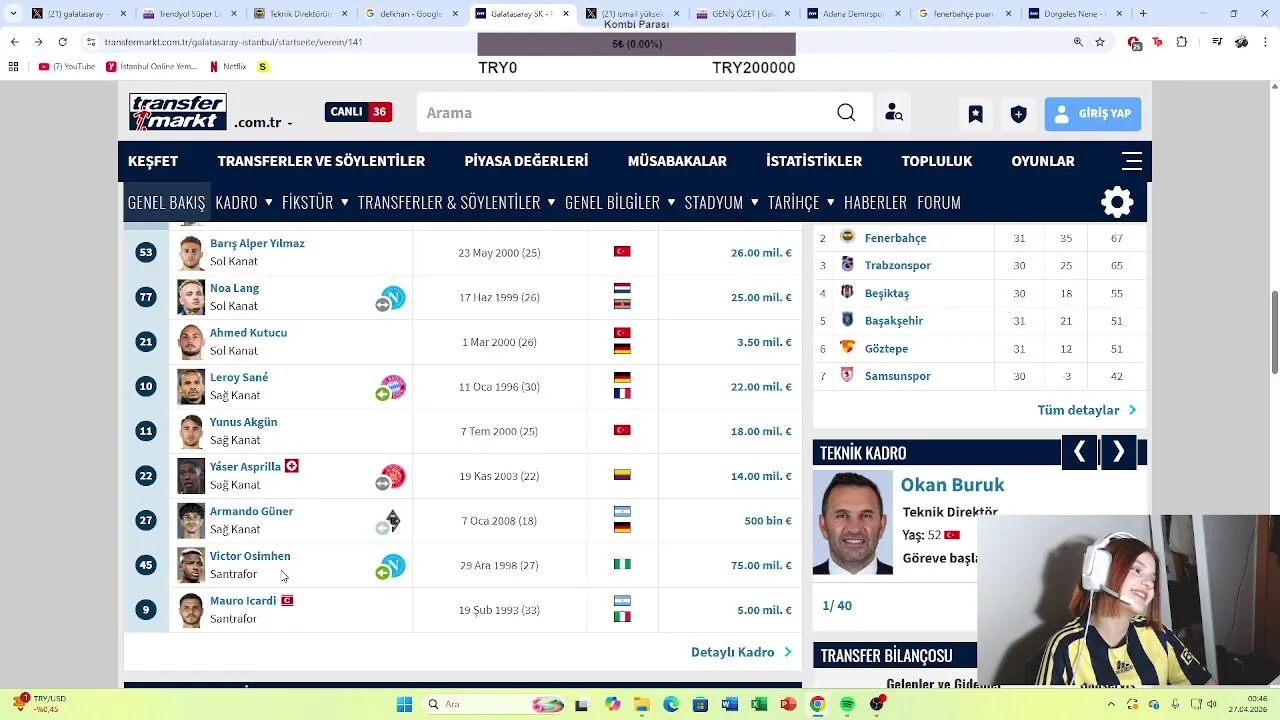
Task: Open Mauro Icardi's player profile
Action: 243,601
